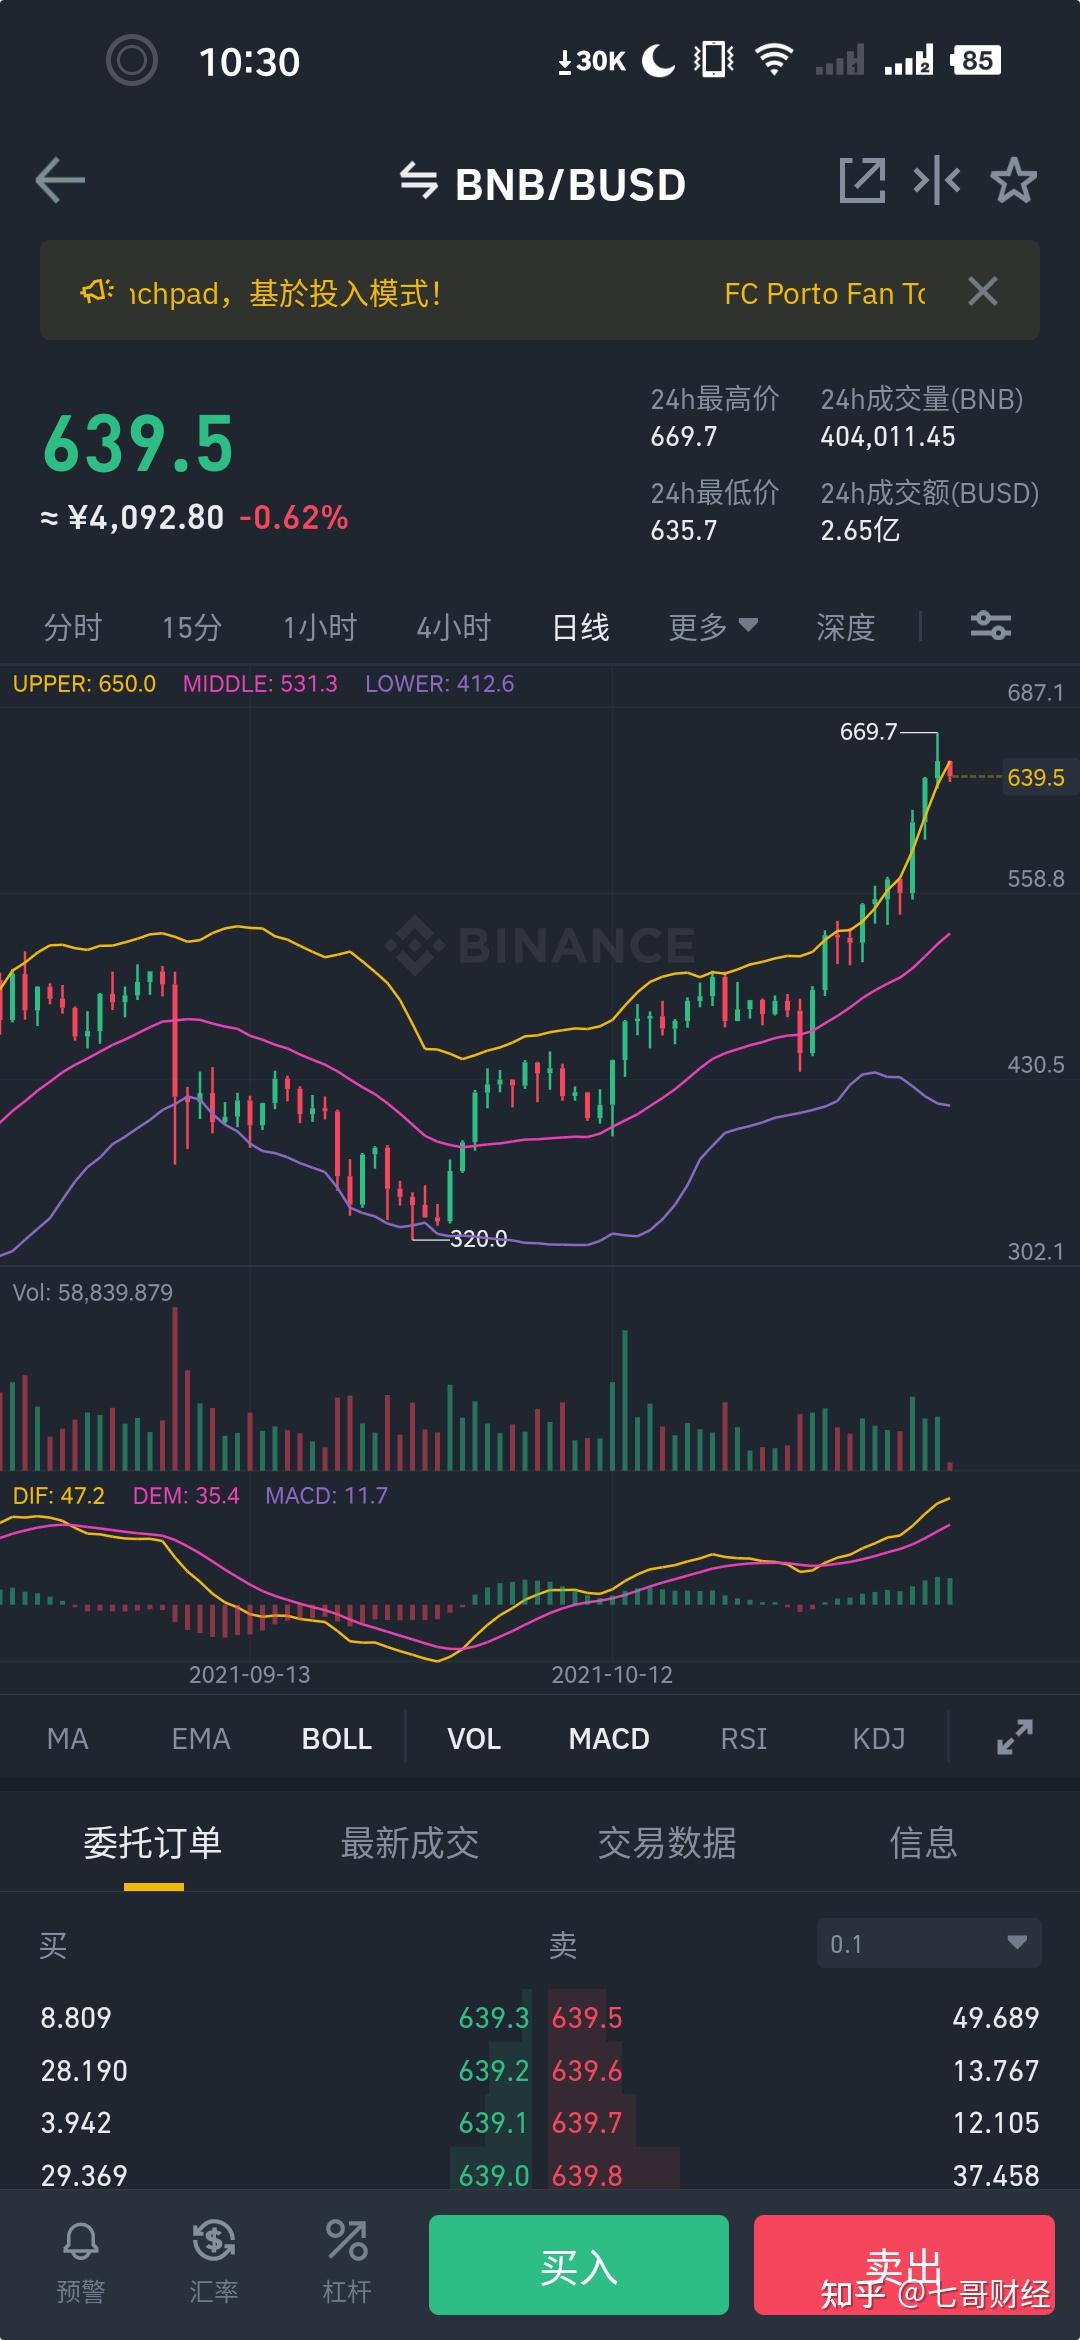
Task: Switch chart to 4小时 interval
Action: coord(454,627)
